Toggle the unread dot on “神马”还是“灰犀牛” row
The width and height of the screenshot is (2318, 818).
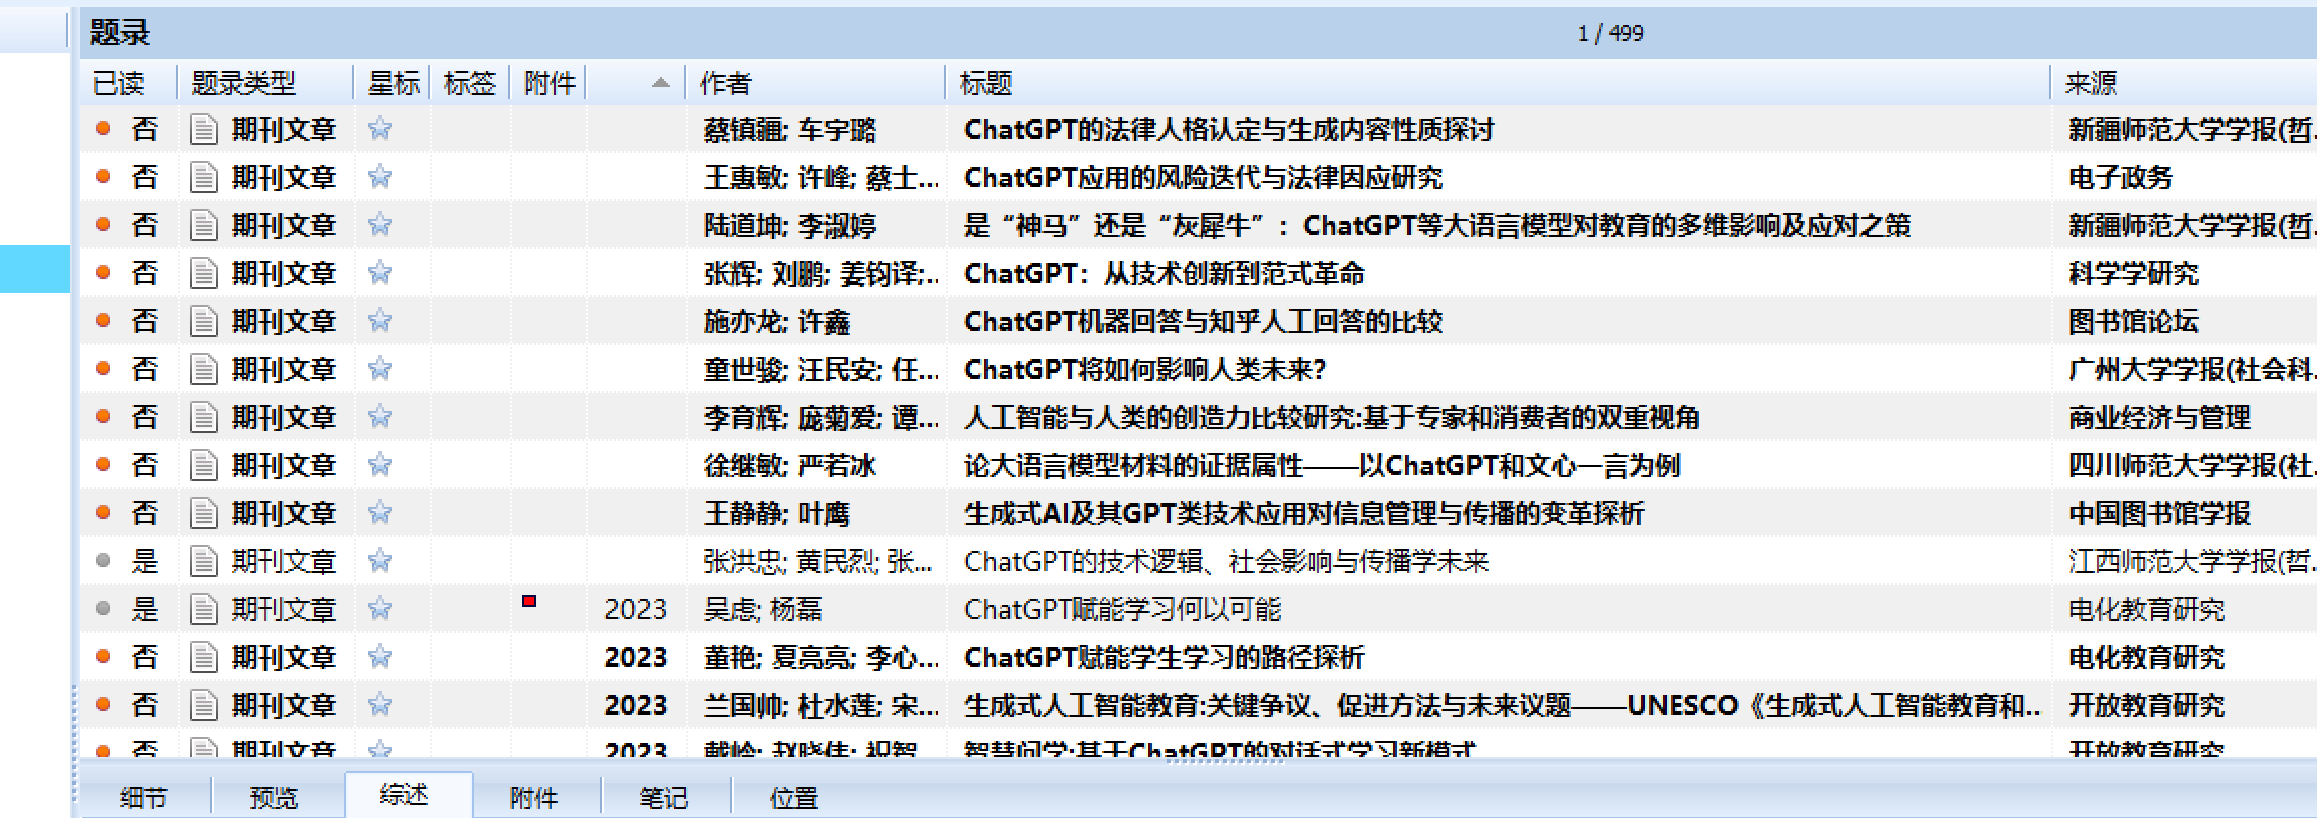(103, 224)
